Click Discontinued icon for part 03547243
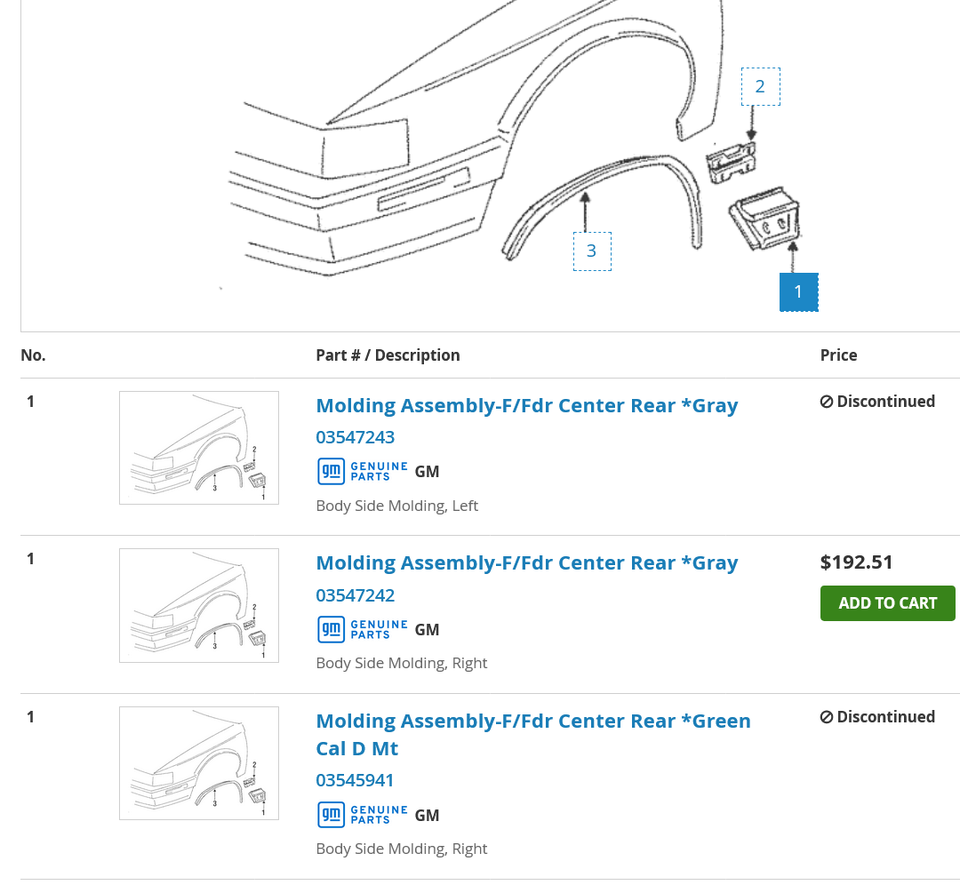Image resolution: width=960 pixels, height=885 pixels. 827,402
